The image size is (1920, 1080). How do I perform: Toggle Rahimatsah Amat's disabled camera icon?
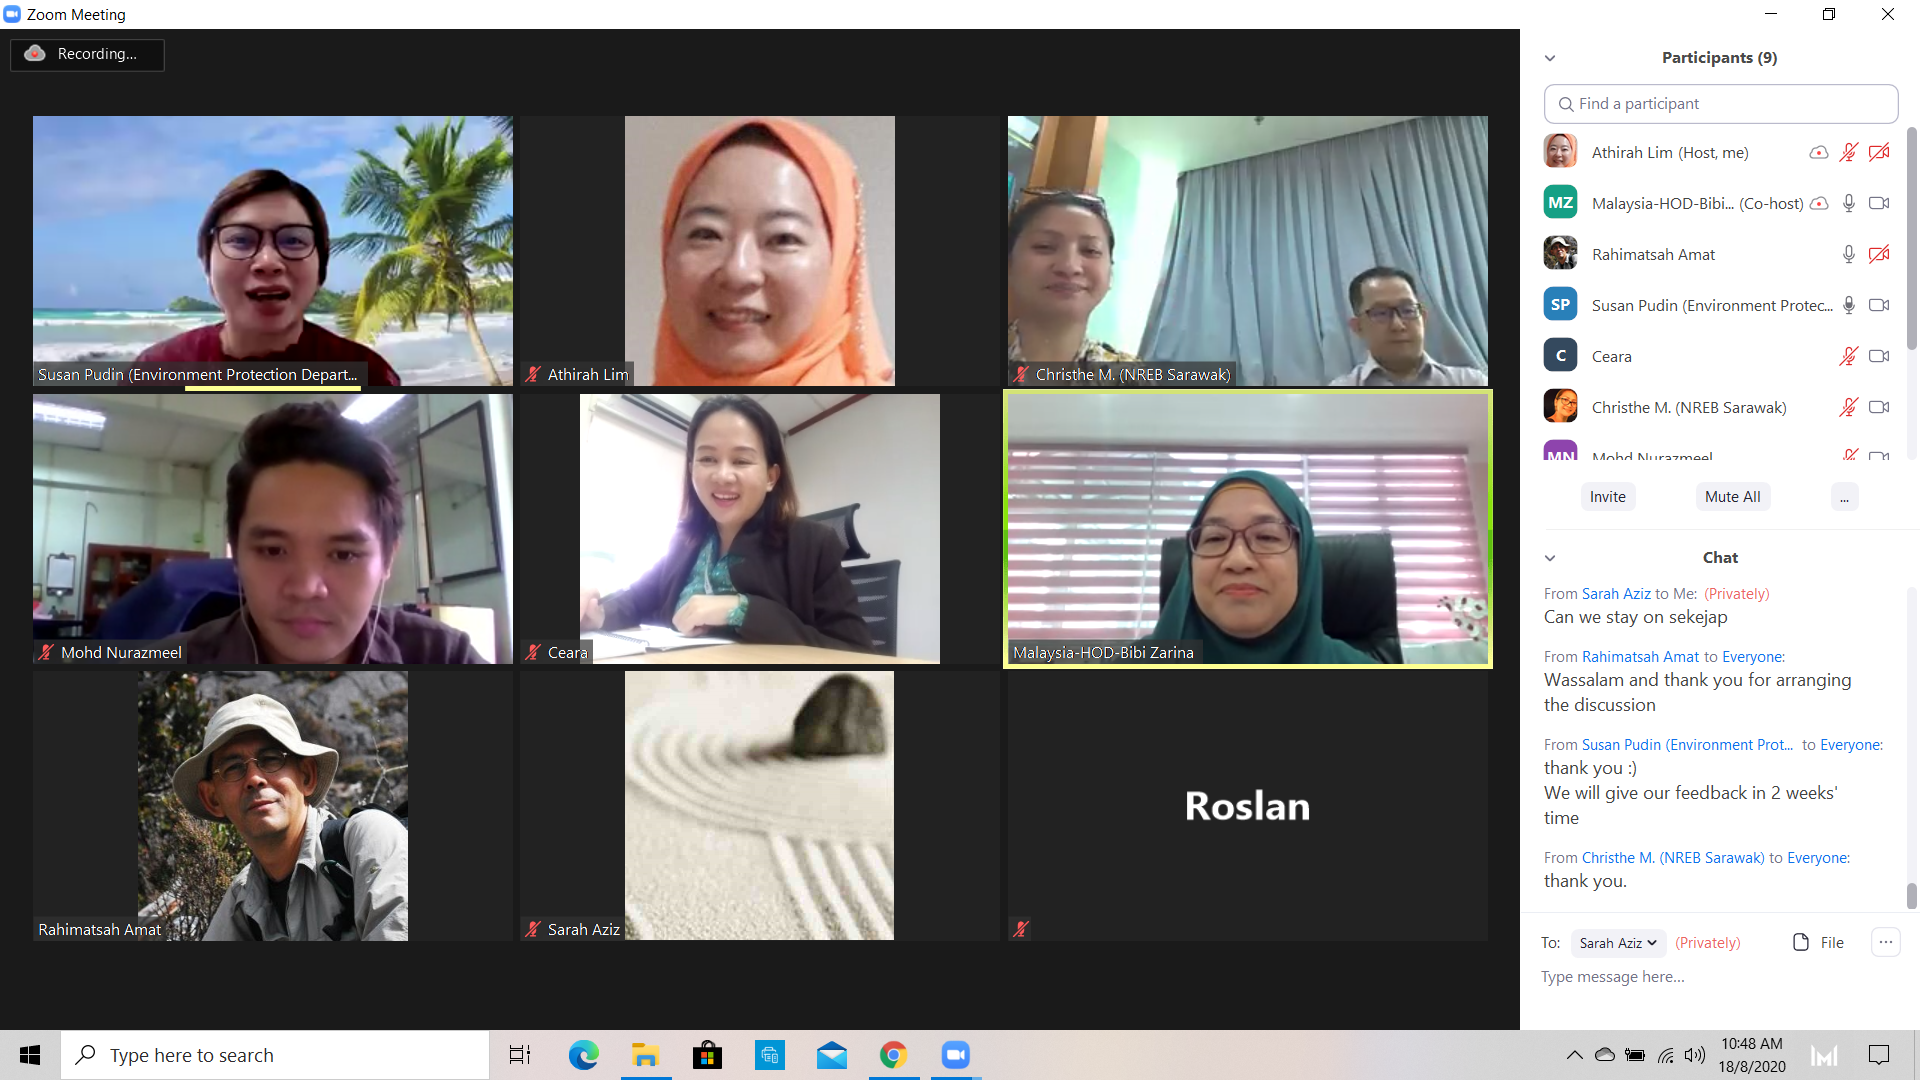[1879, 255]
